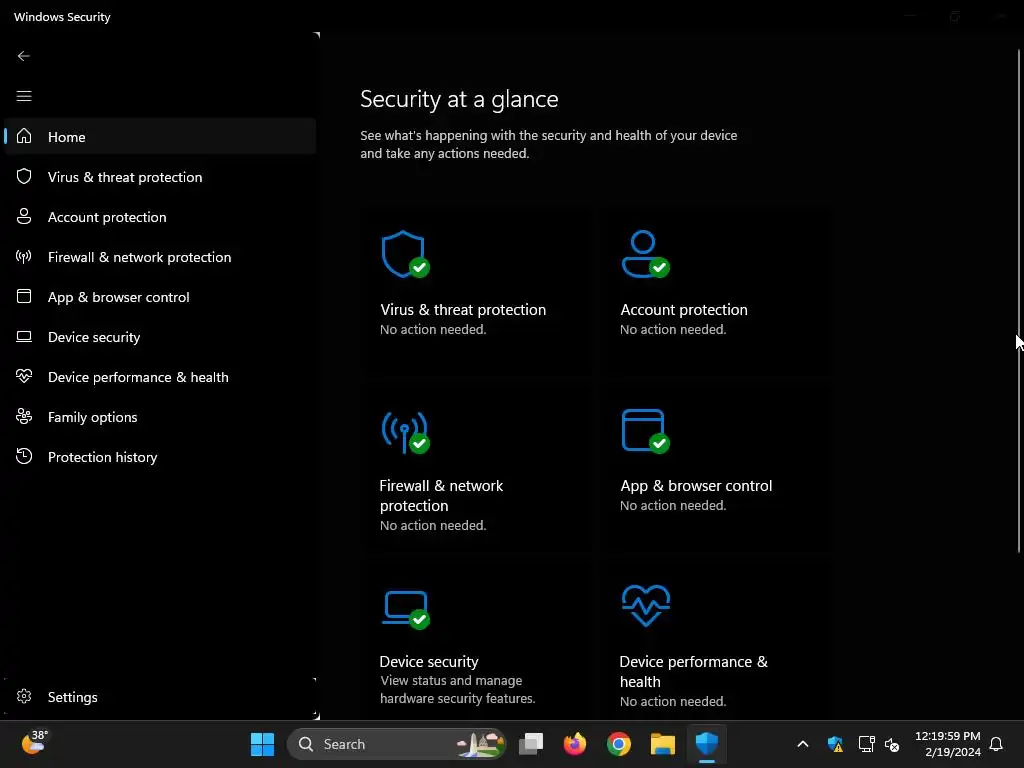Click the Windows Security shield in taskbar
The height and width of the screenshot is (768, 1024).
(707, 744)
